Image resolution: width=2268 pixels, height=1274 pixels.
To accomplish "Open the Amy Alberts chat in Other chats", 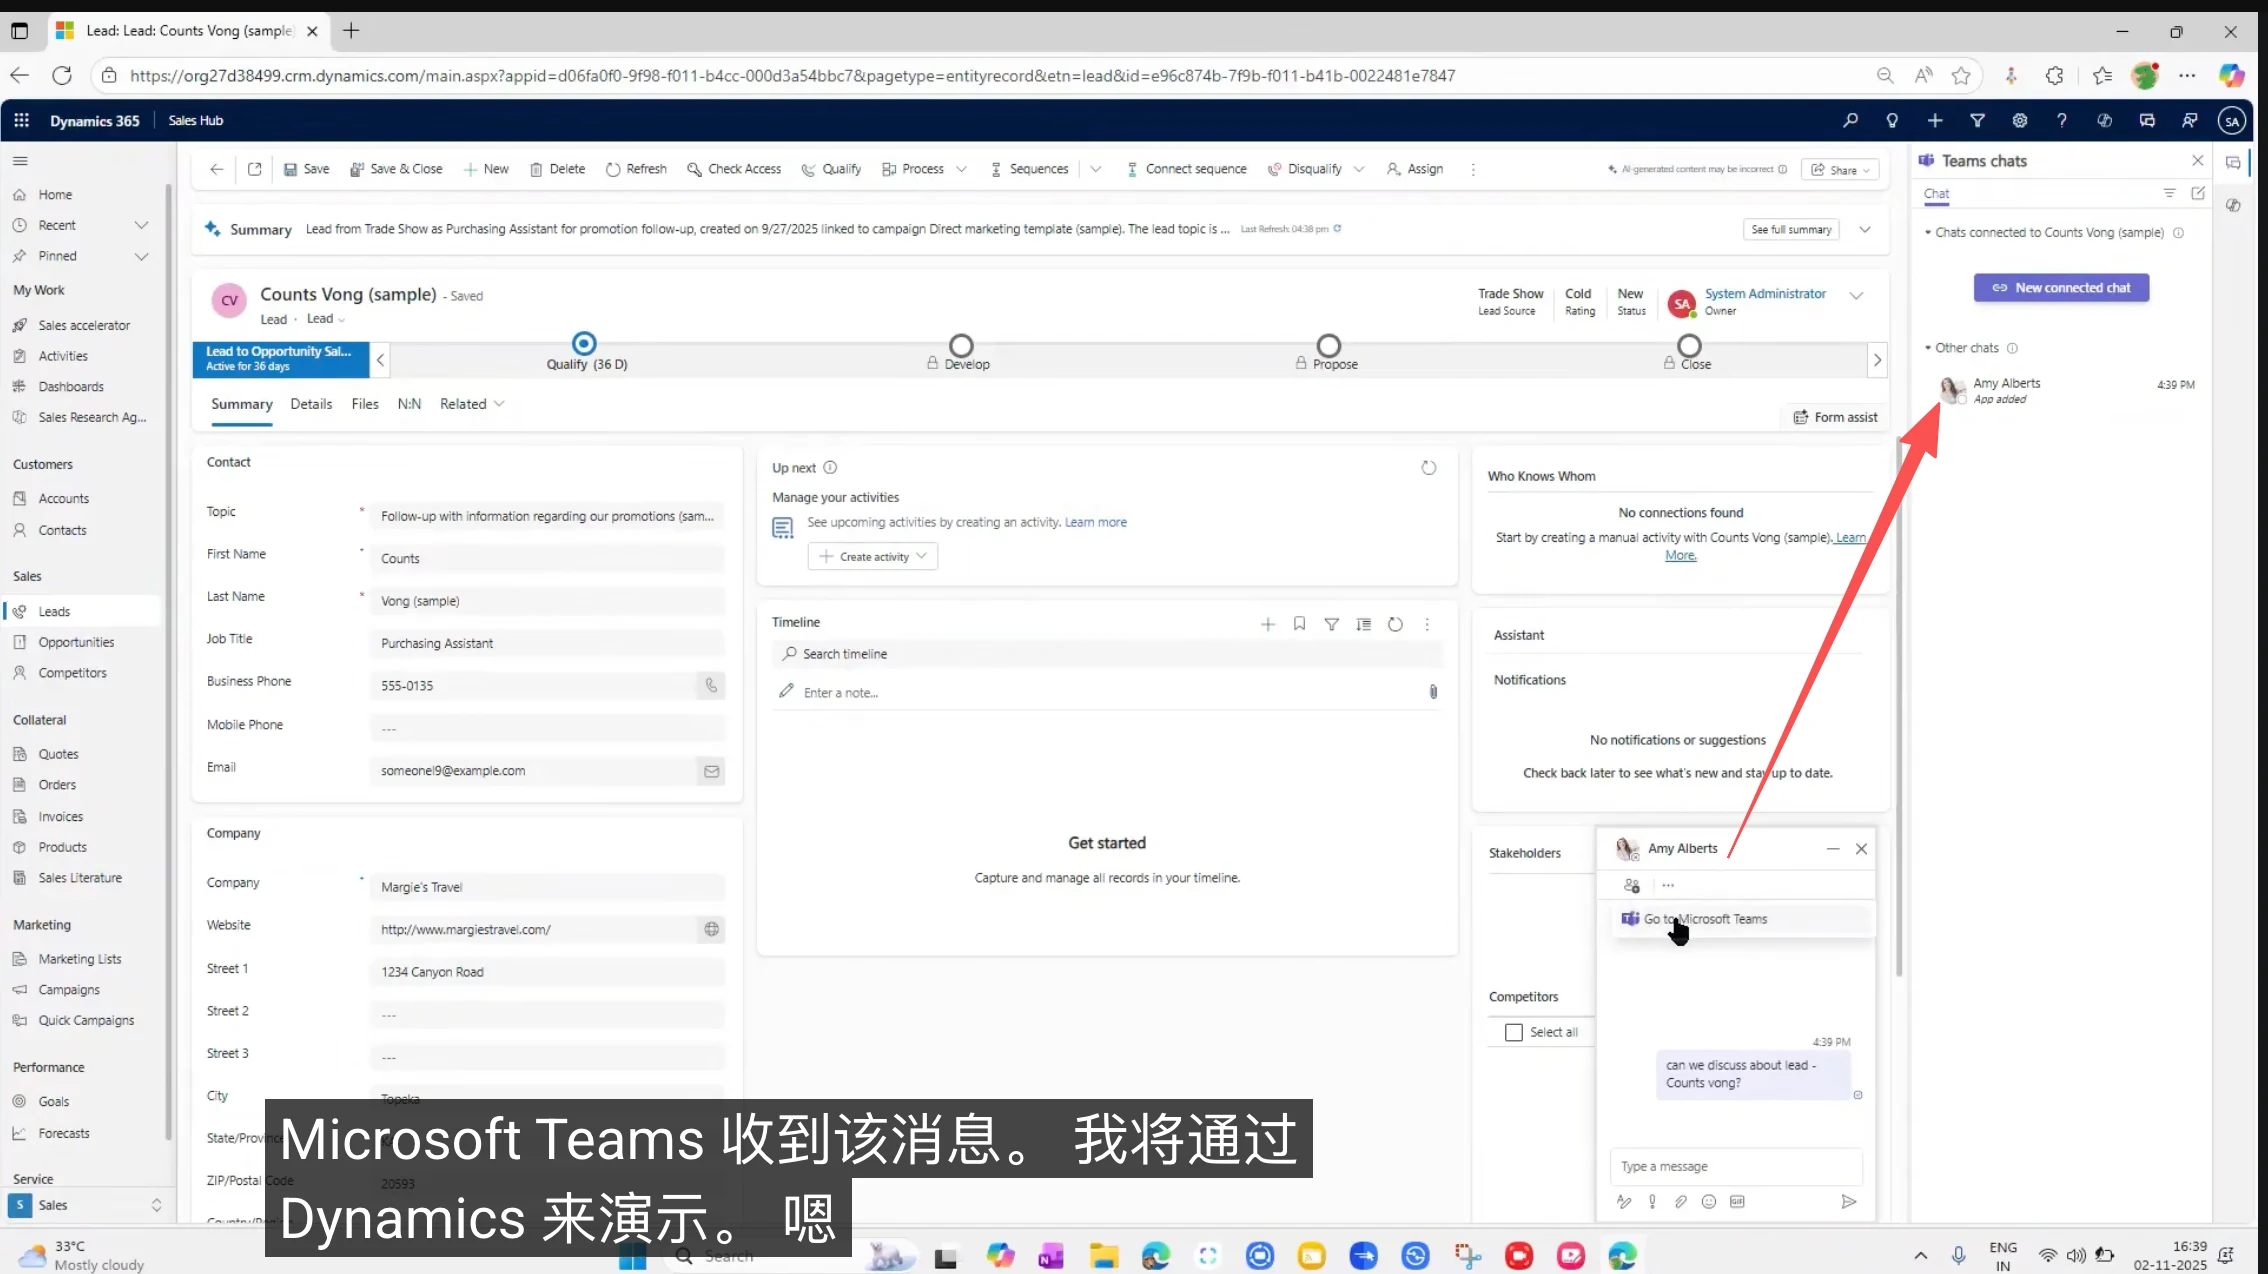I will tap(2066, 390).
